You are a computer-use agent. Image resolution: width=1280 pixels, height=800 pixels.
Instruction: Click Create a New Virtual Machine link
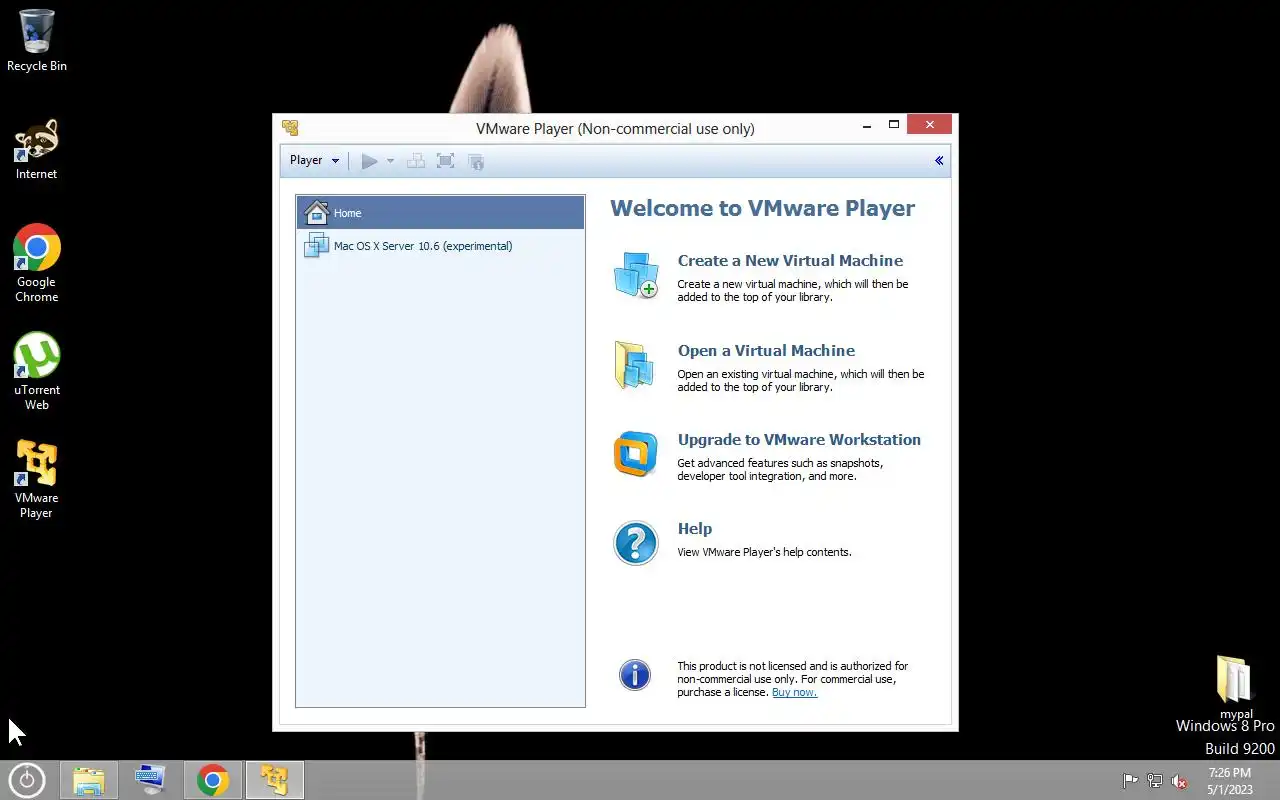tap(790, 261)
